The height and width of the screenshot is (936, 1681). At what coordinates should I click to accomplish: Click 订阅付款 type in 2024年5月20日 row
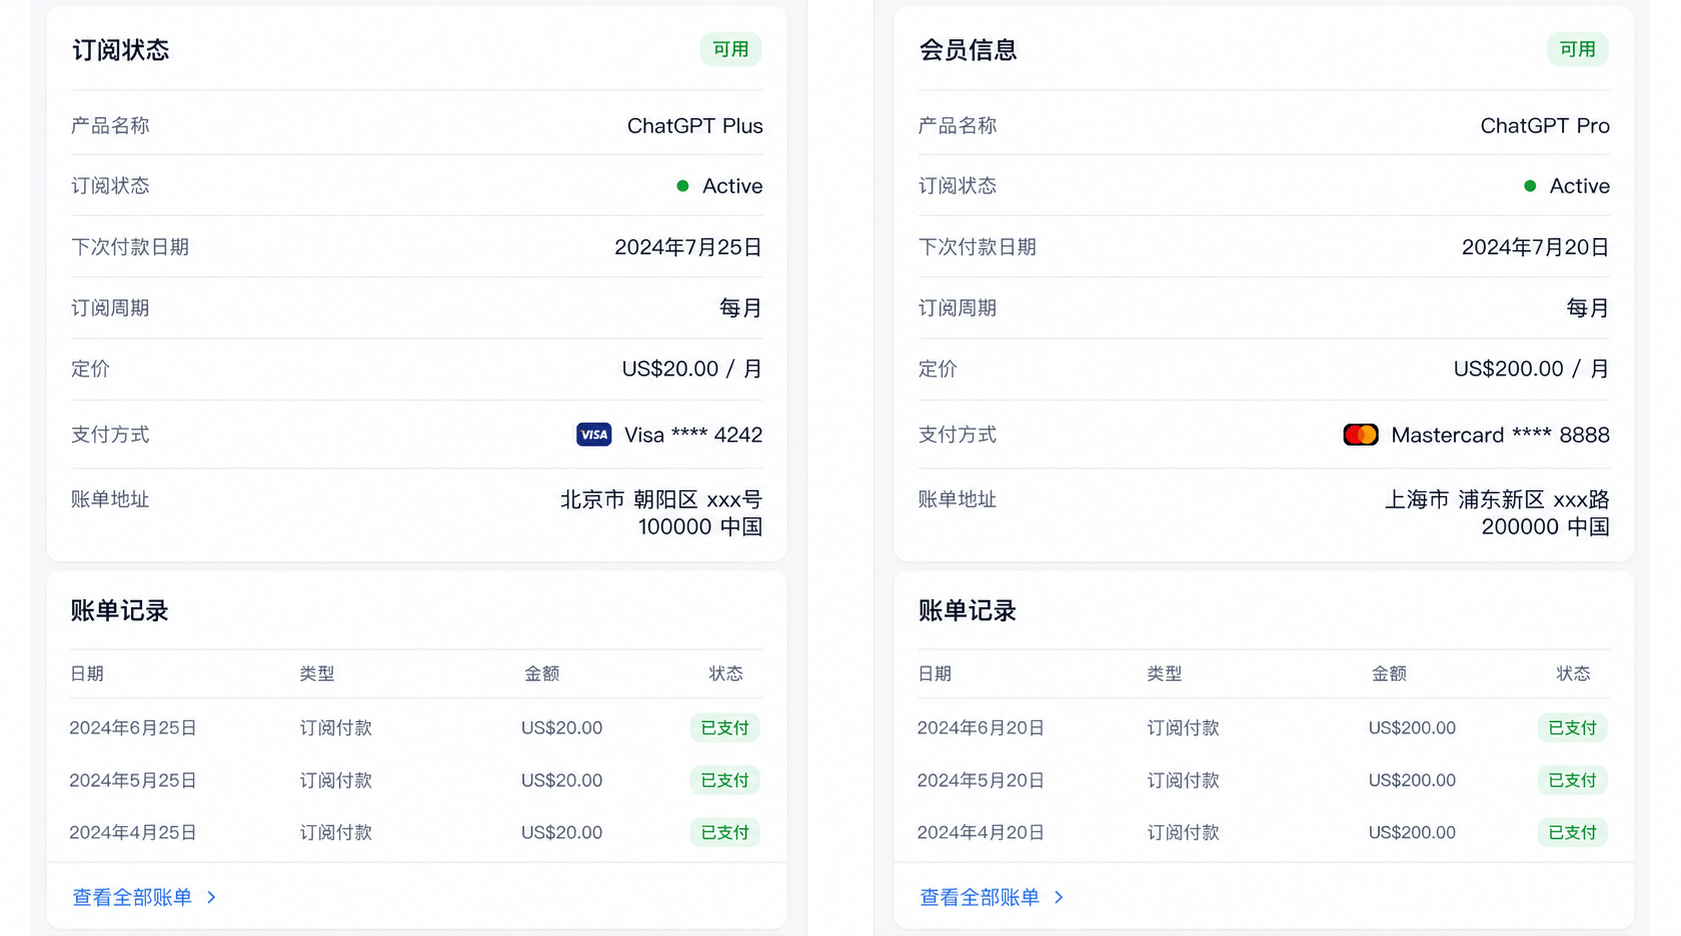pyautogui.click(x=1183, y=780)
